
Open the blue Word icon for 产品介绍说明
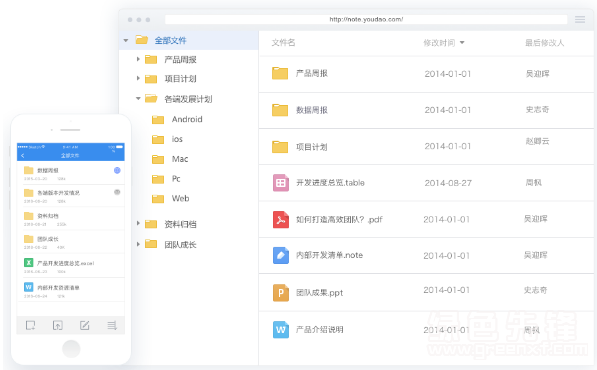click(x=281, y=330)
